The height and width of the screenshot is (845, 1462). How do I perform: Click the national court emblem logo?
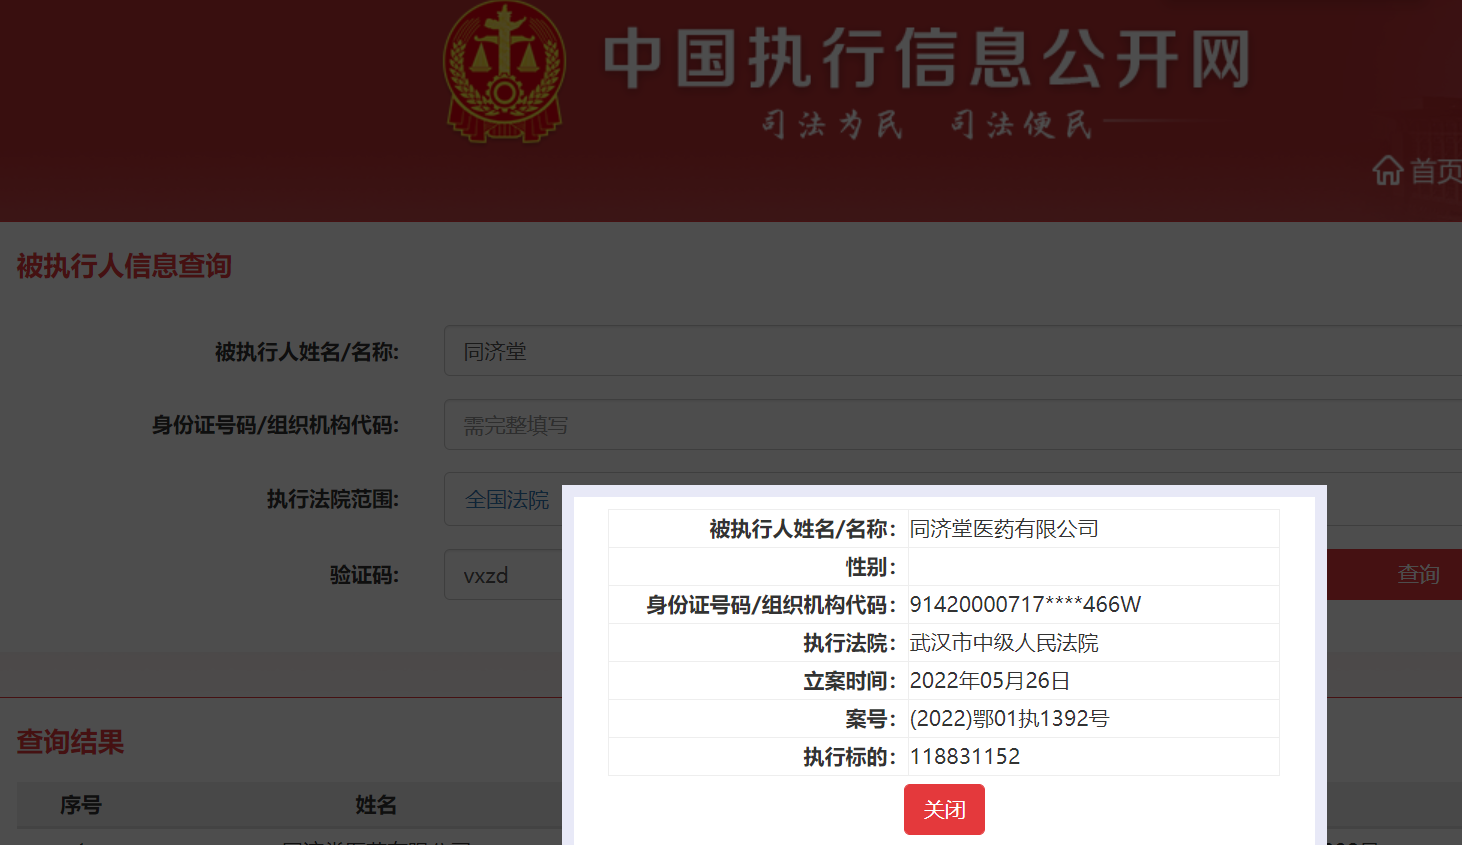click(505, 72)
